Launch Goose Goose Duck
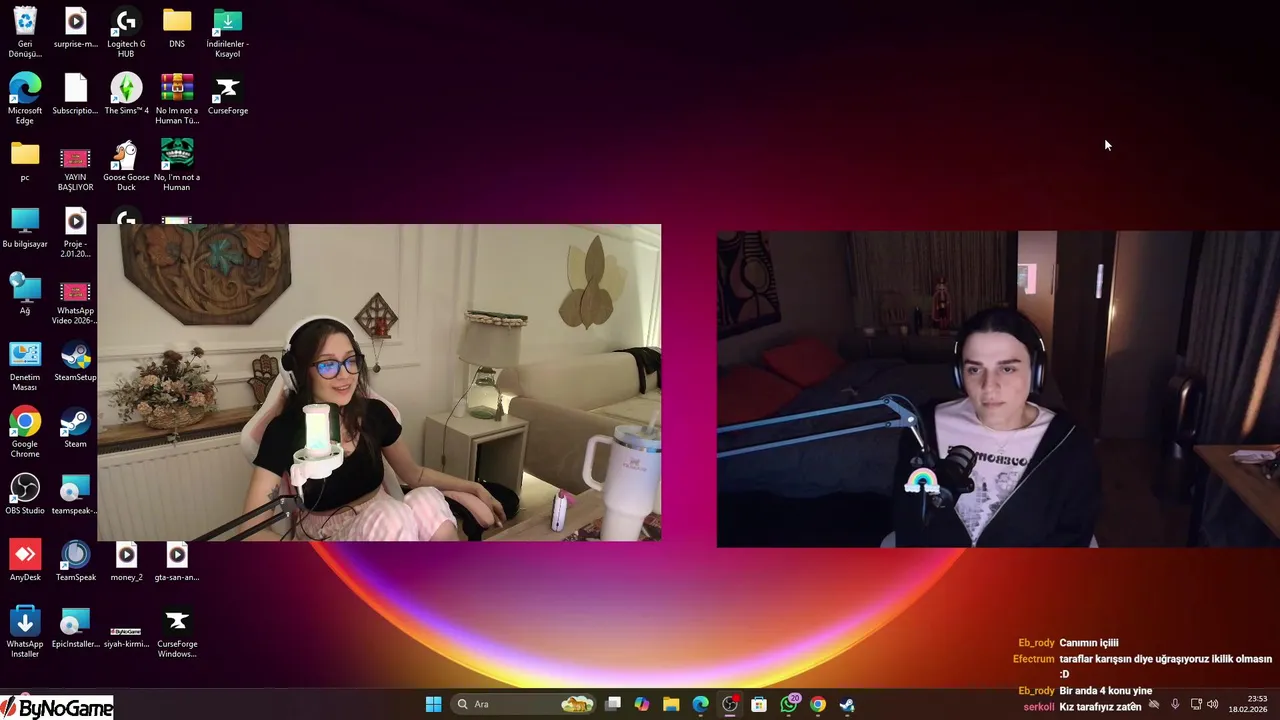Viewport: 1280px width, 720px height. point(126,166)
